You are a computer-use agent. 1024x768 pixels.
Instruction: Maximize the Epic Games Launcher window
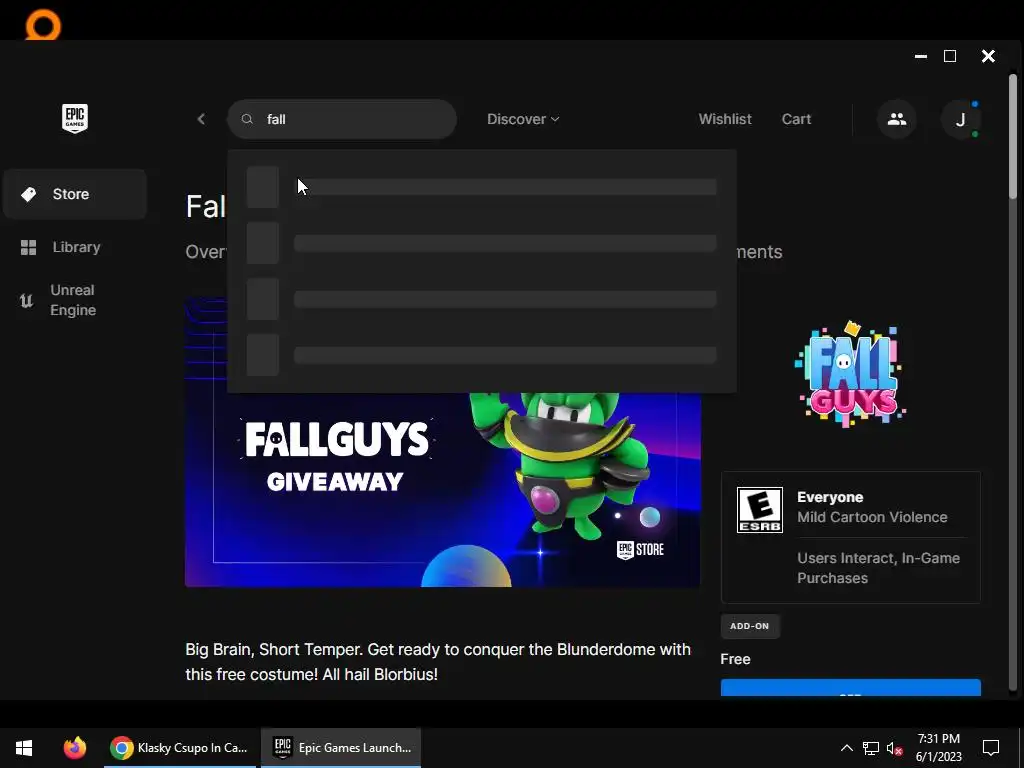point(950,56)
